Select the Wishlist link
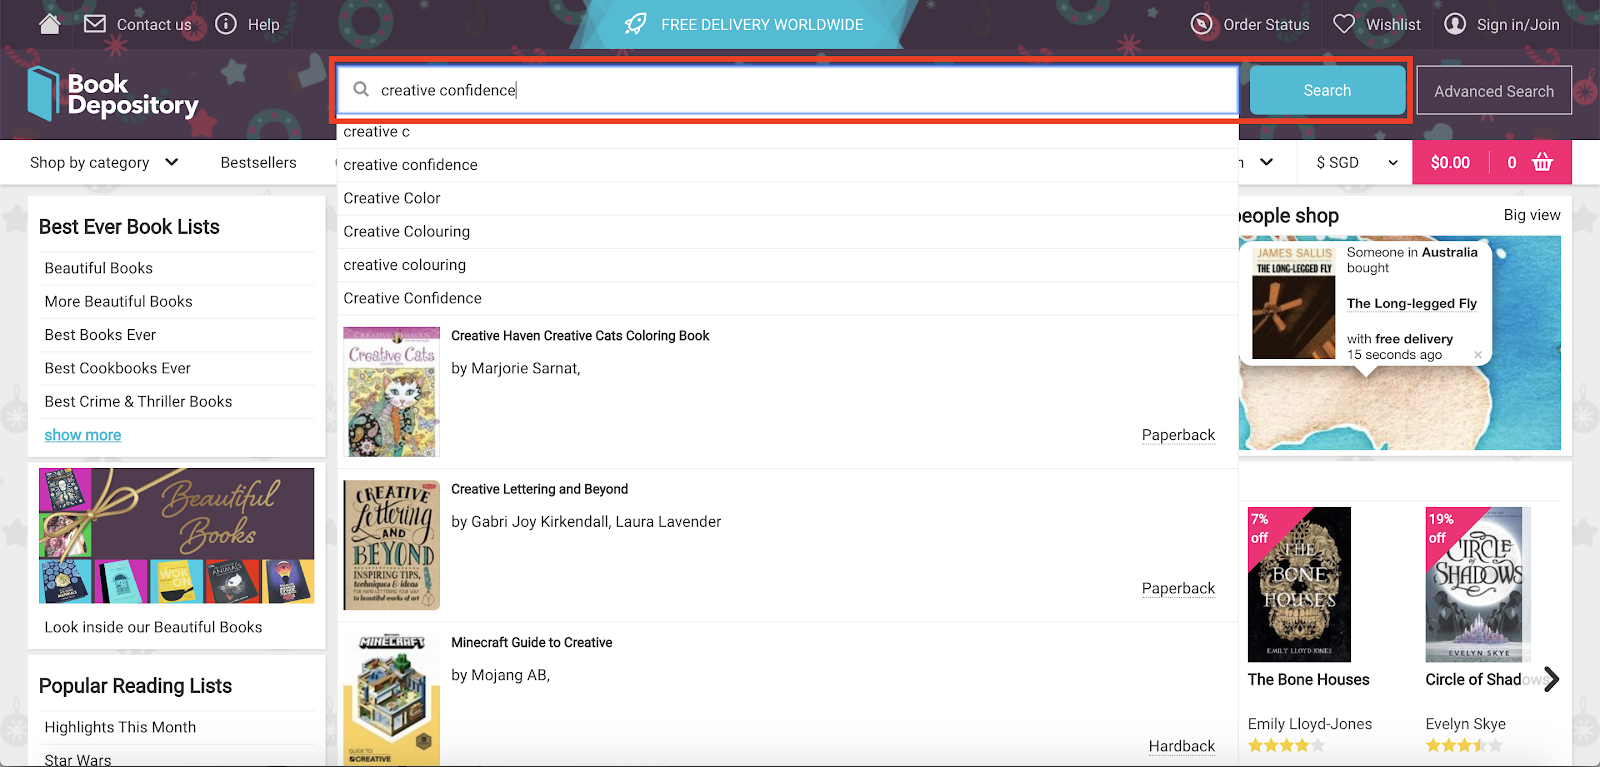 (1393, 24)
